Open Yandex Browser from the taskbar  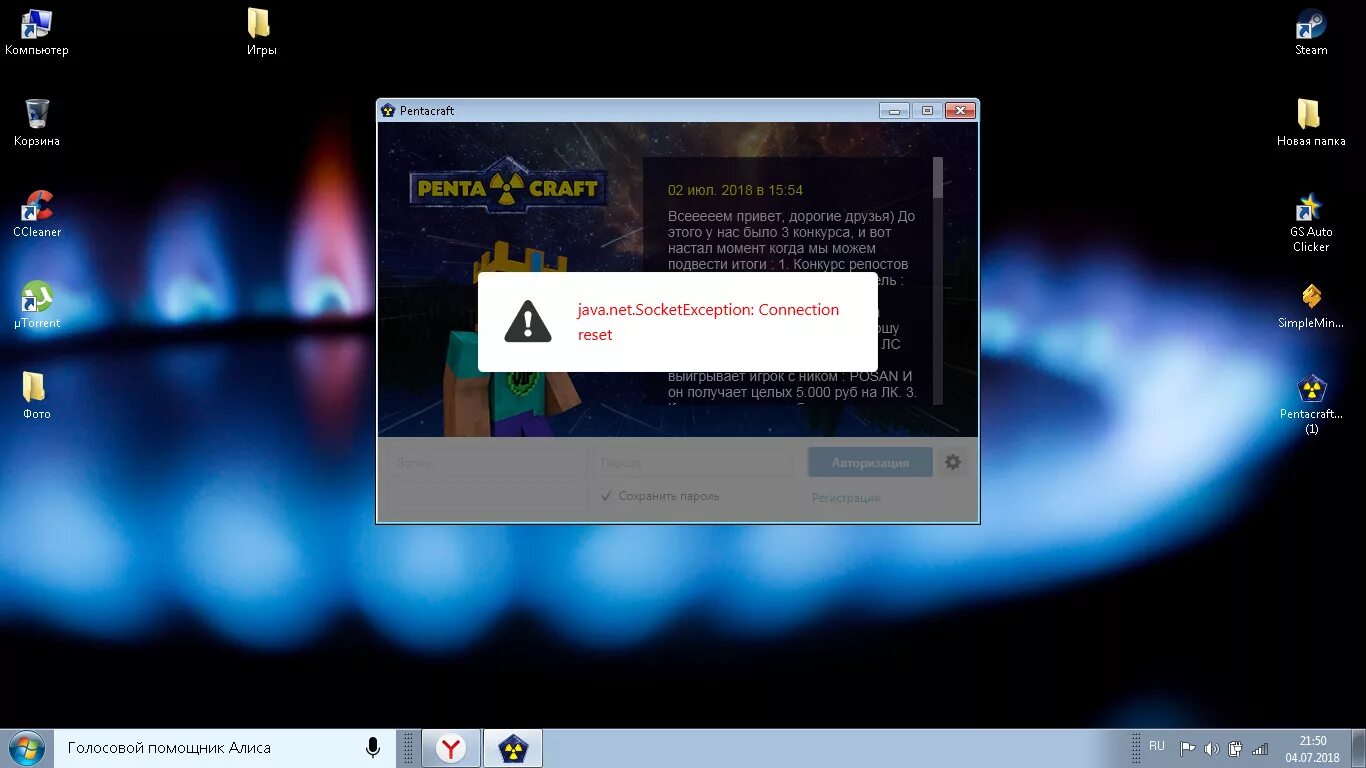[451, 748]
